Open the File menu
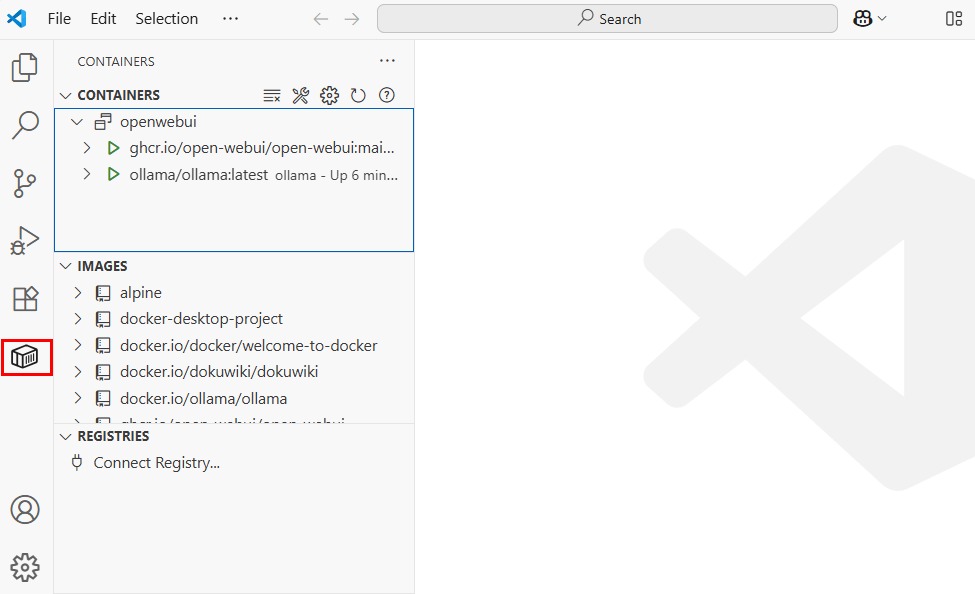This screenshot has width=975, height=594. [x=59, y=19]
